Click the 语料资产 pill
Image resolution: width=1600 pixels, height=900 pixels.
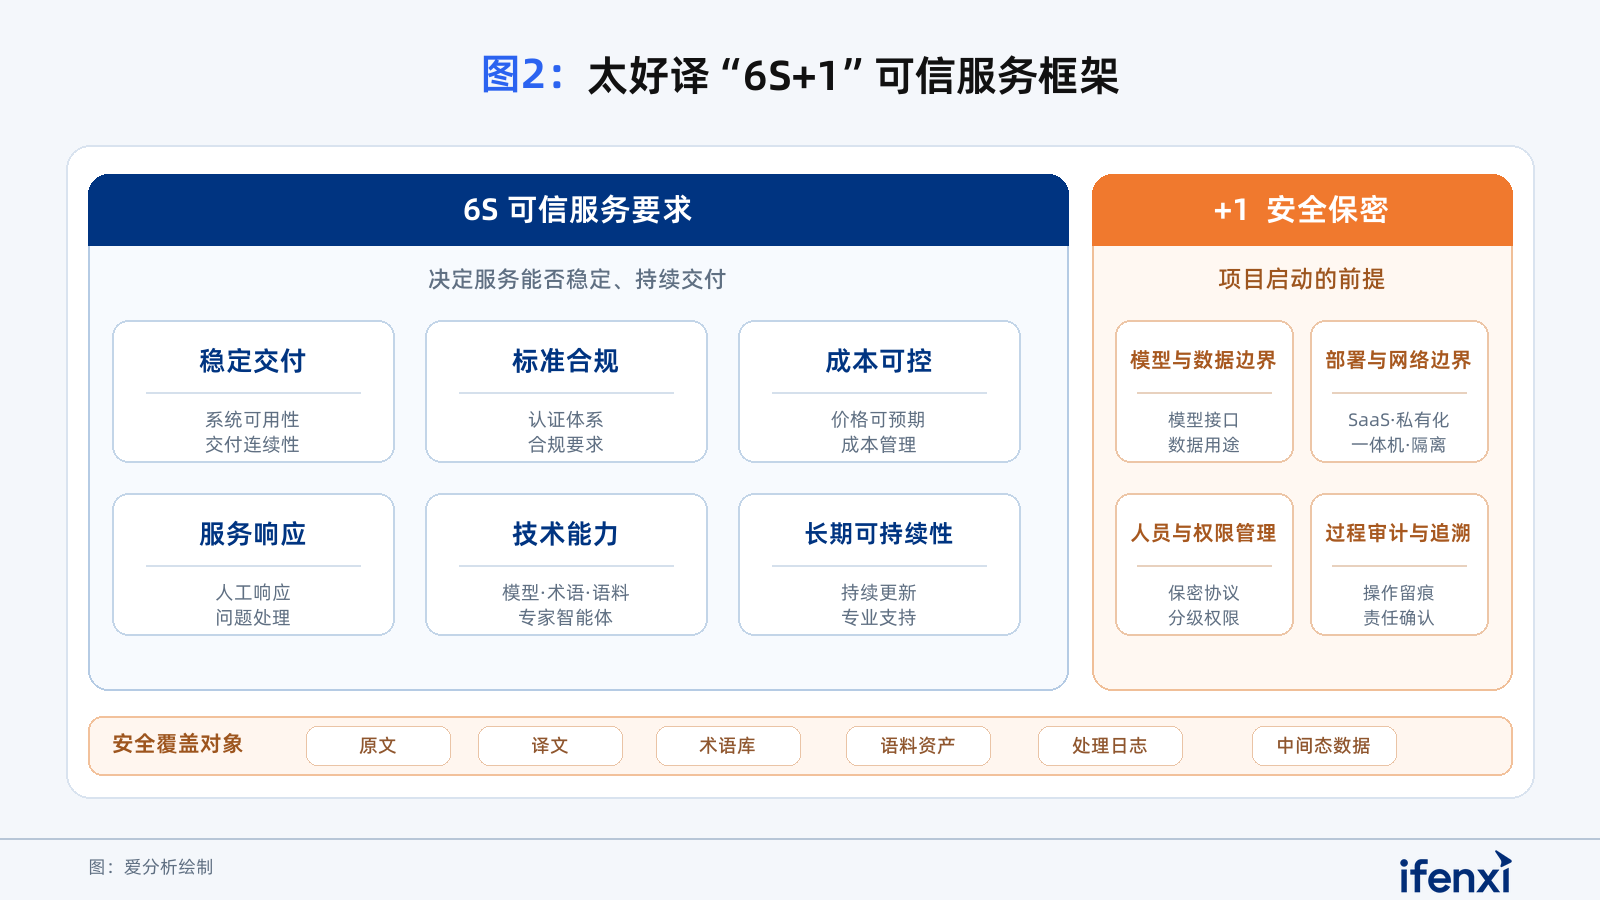click(918, 746)
